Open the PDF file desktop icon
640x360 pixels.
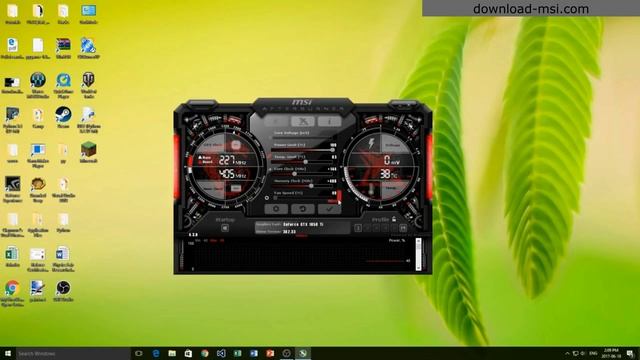point(12,49)
